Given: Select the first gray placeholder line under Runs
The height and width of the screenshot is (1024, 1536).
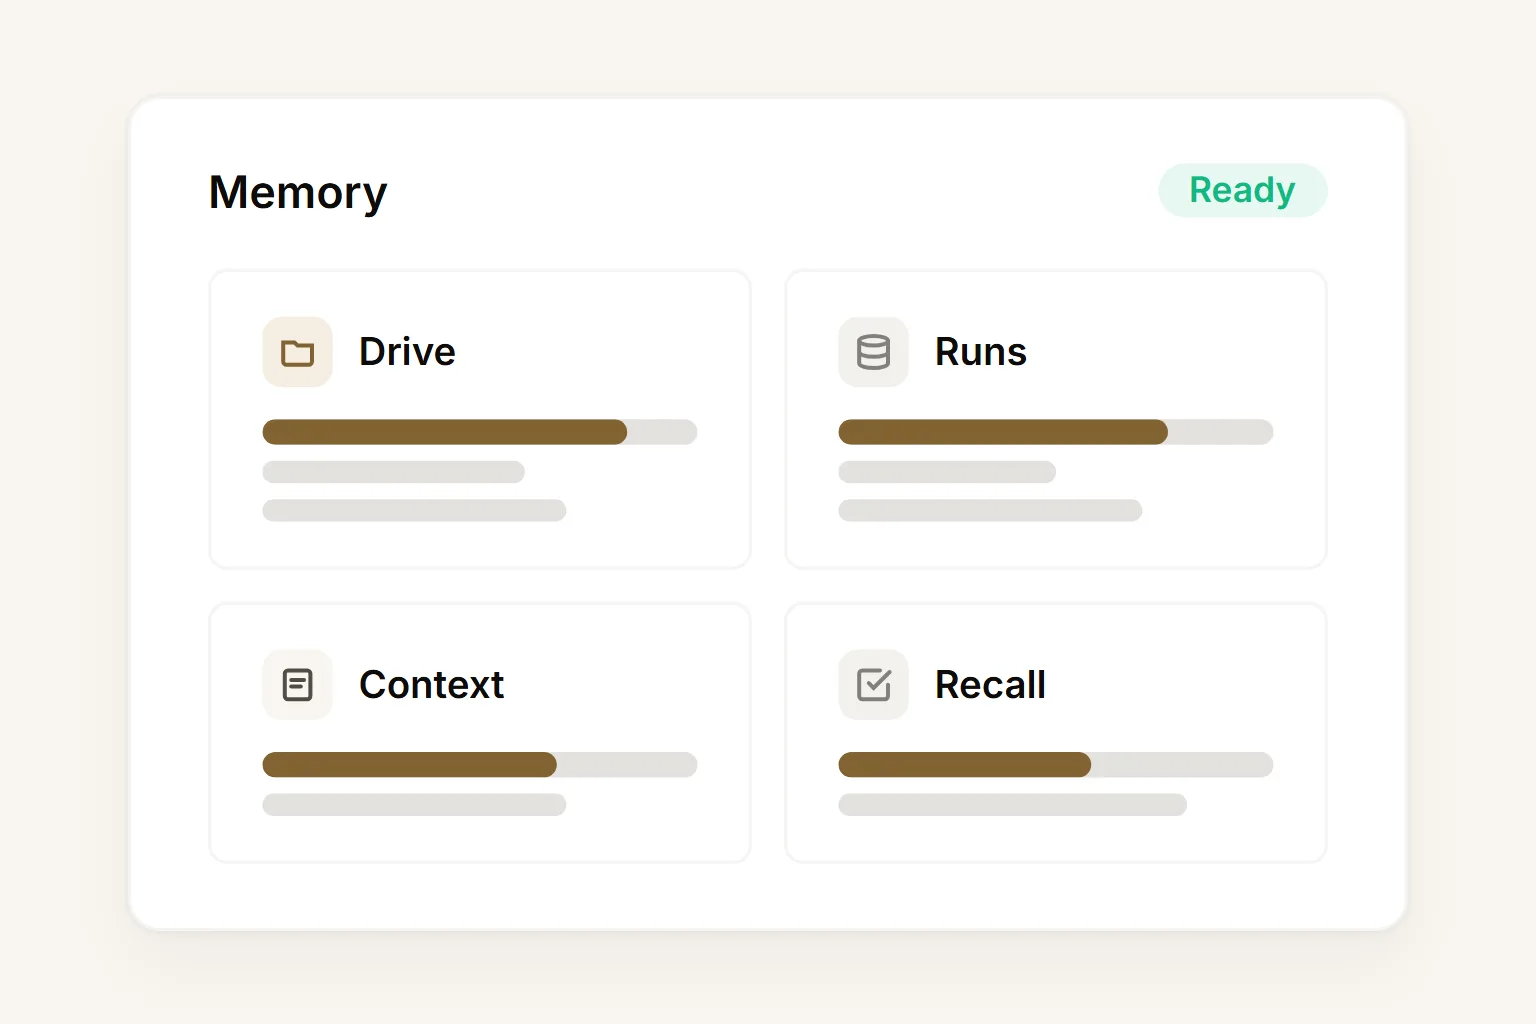Looking at the screenshot, I should tap(947, 472).
